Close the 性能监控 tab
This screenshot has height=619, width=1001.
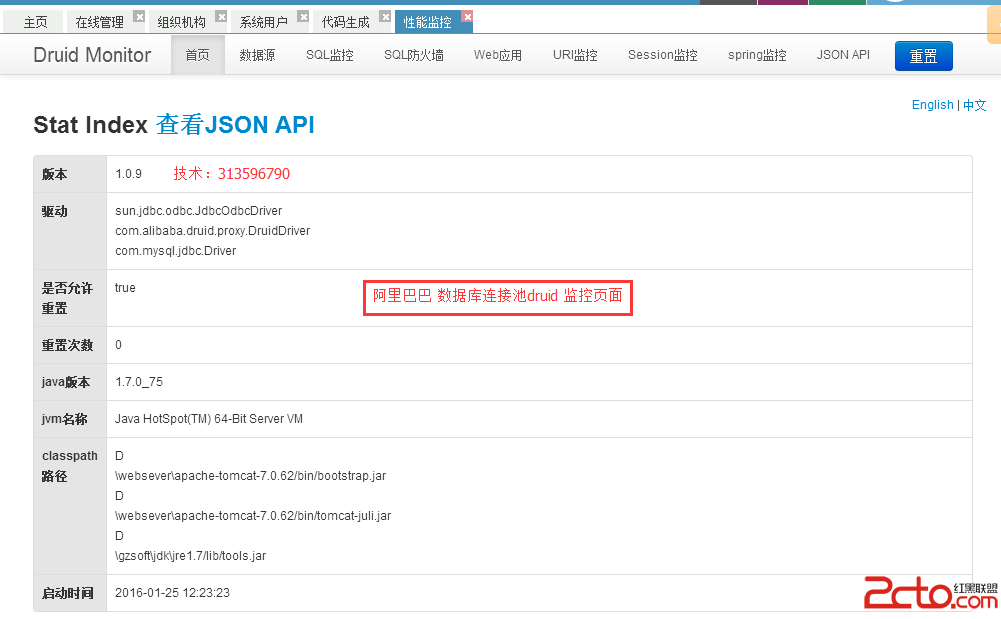tap(468, 17)
